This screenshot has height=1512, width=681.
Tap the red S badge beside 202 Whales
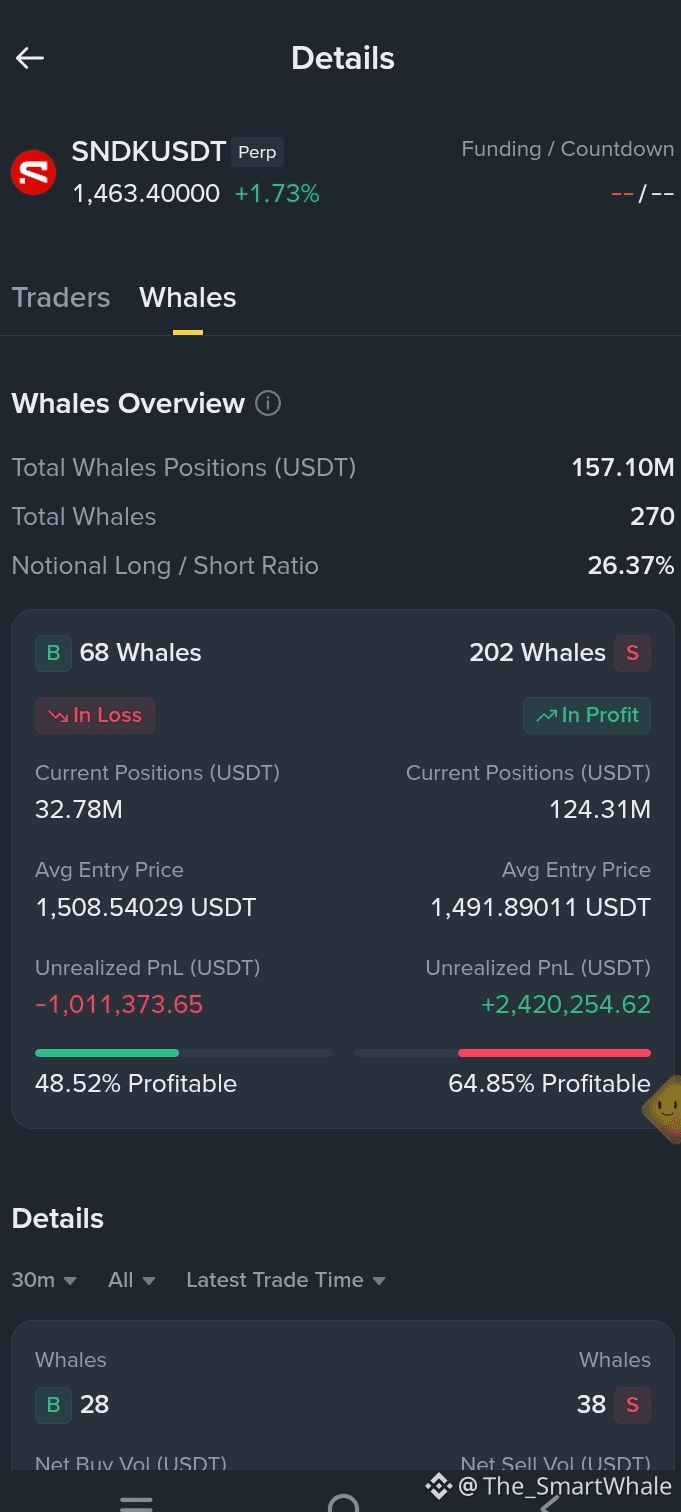[x=632, y=653]
